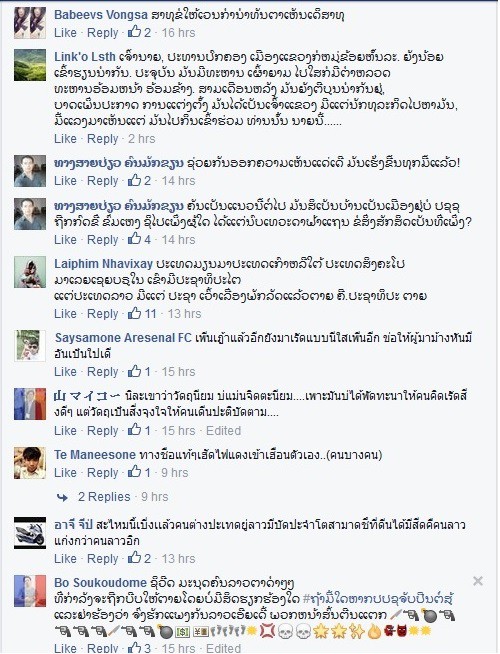
Task: Close Bo Soukoudome's comment with X icon
Action: click(x=478, y=581)
